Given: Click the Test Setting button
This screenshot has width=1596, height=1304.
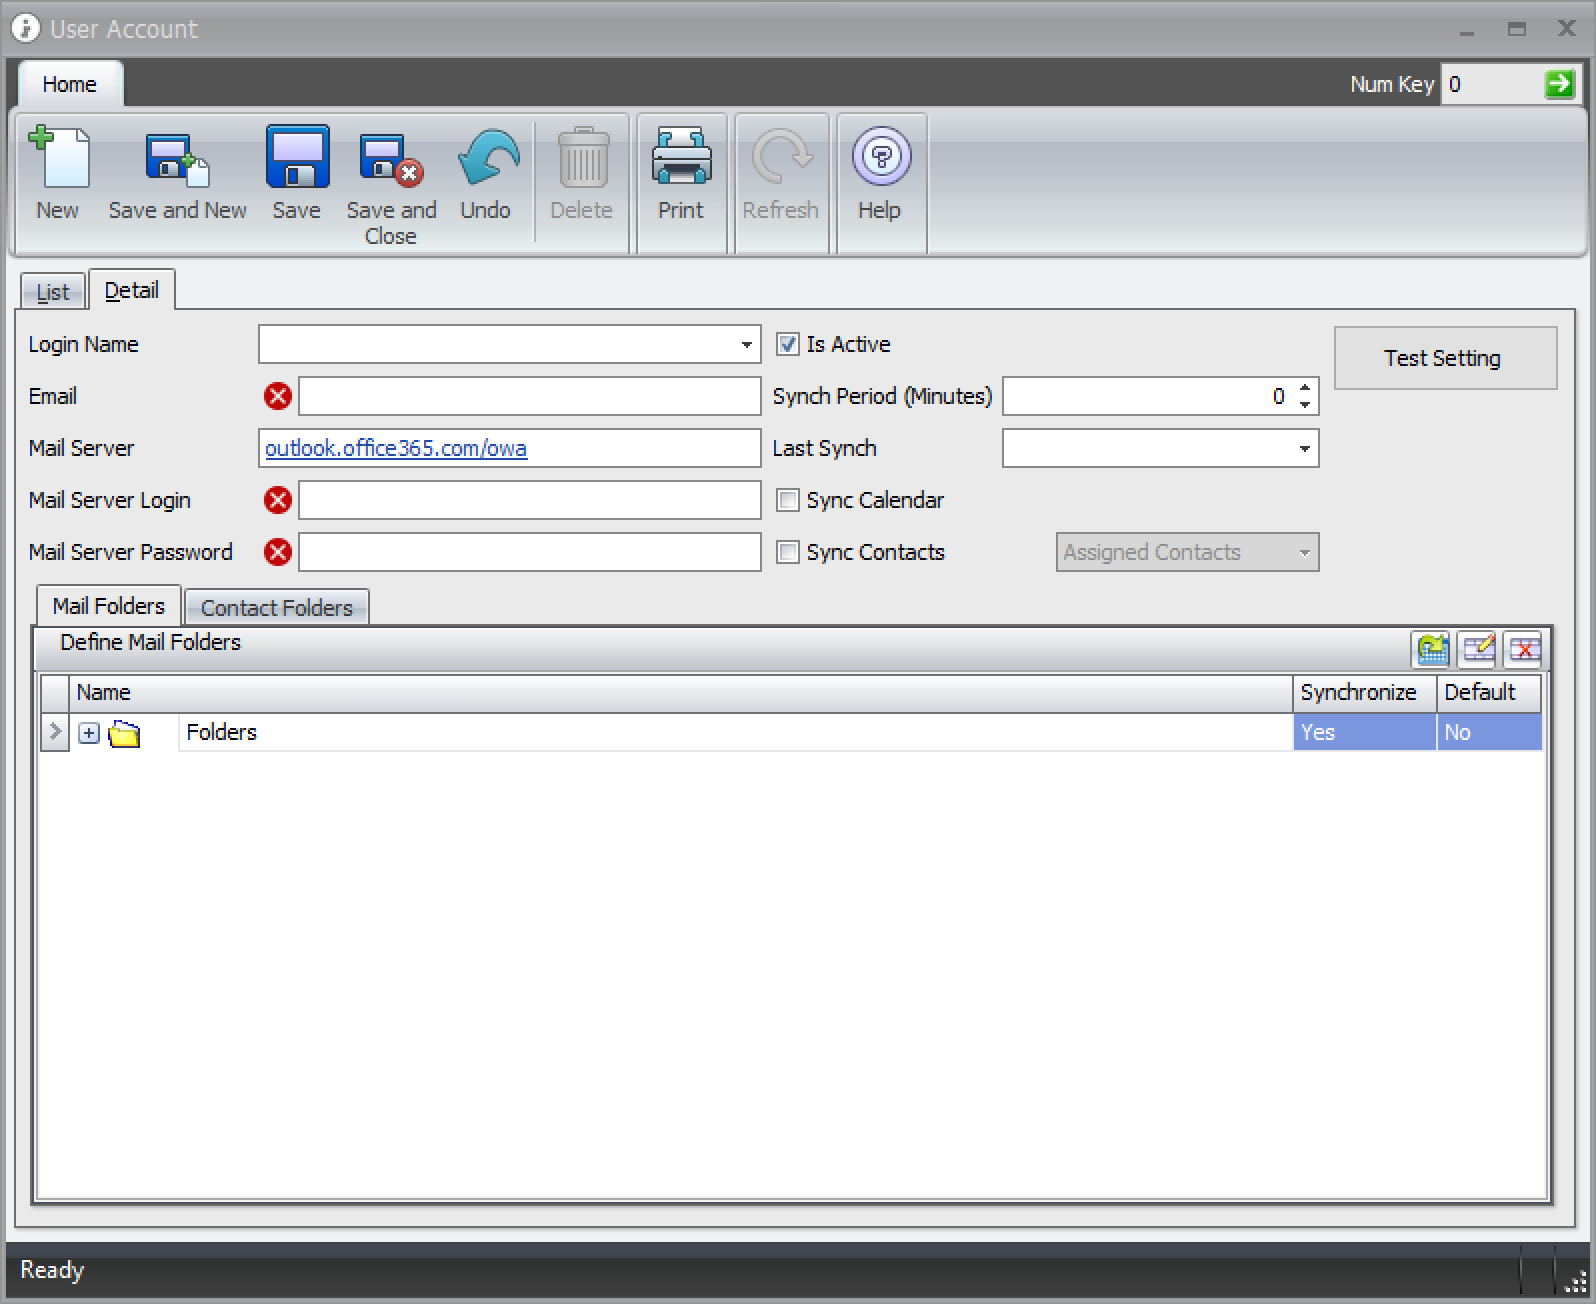Looking at the screenshot, I should click(1444, 358).
